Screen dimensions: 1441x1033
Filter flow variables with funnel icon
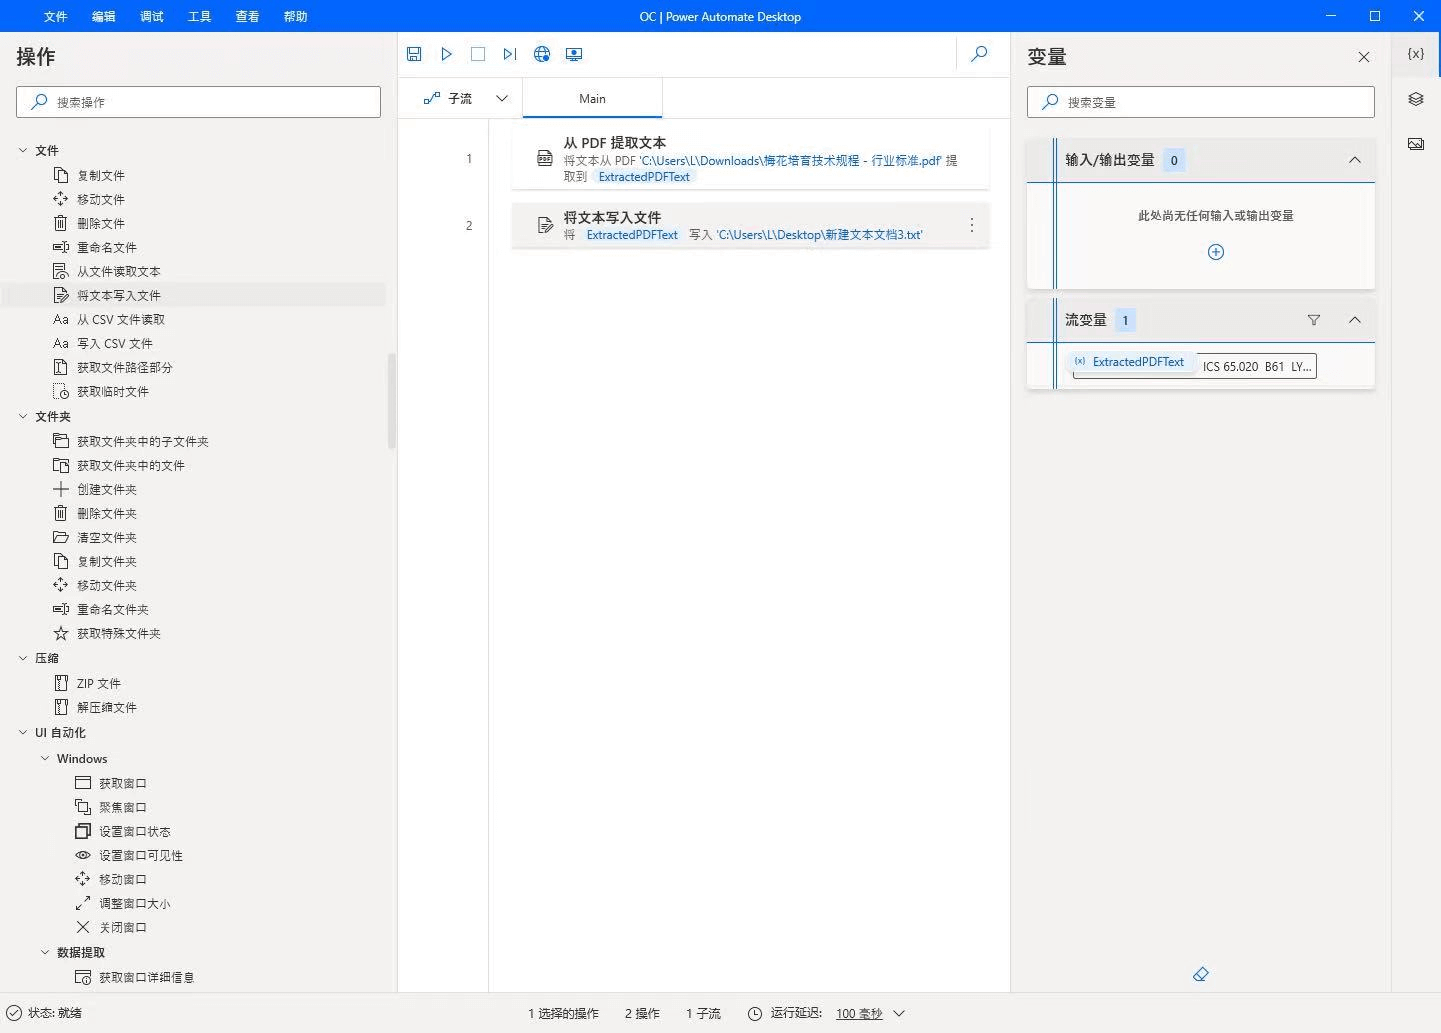[x=1314, y=320]
